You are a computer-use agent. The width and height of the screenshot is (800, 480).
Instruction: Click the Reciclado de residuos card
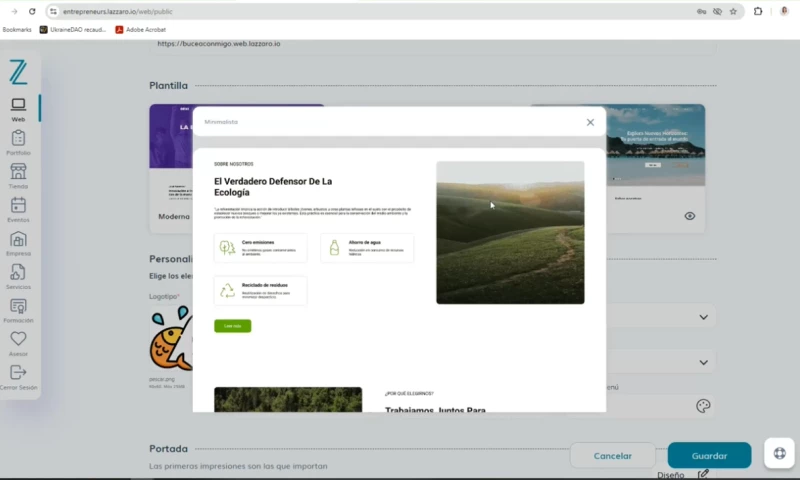[261, 291]
